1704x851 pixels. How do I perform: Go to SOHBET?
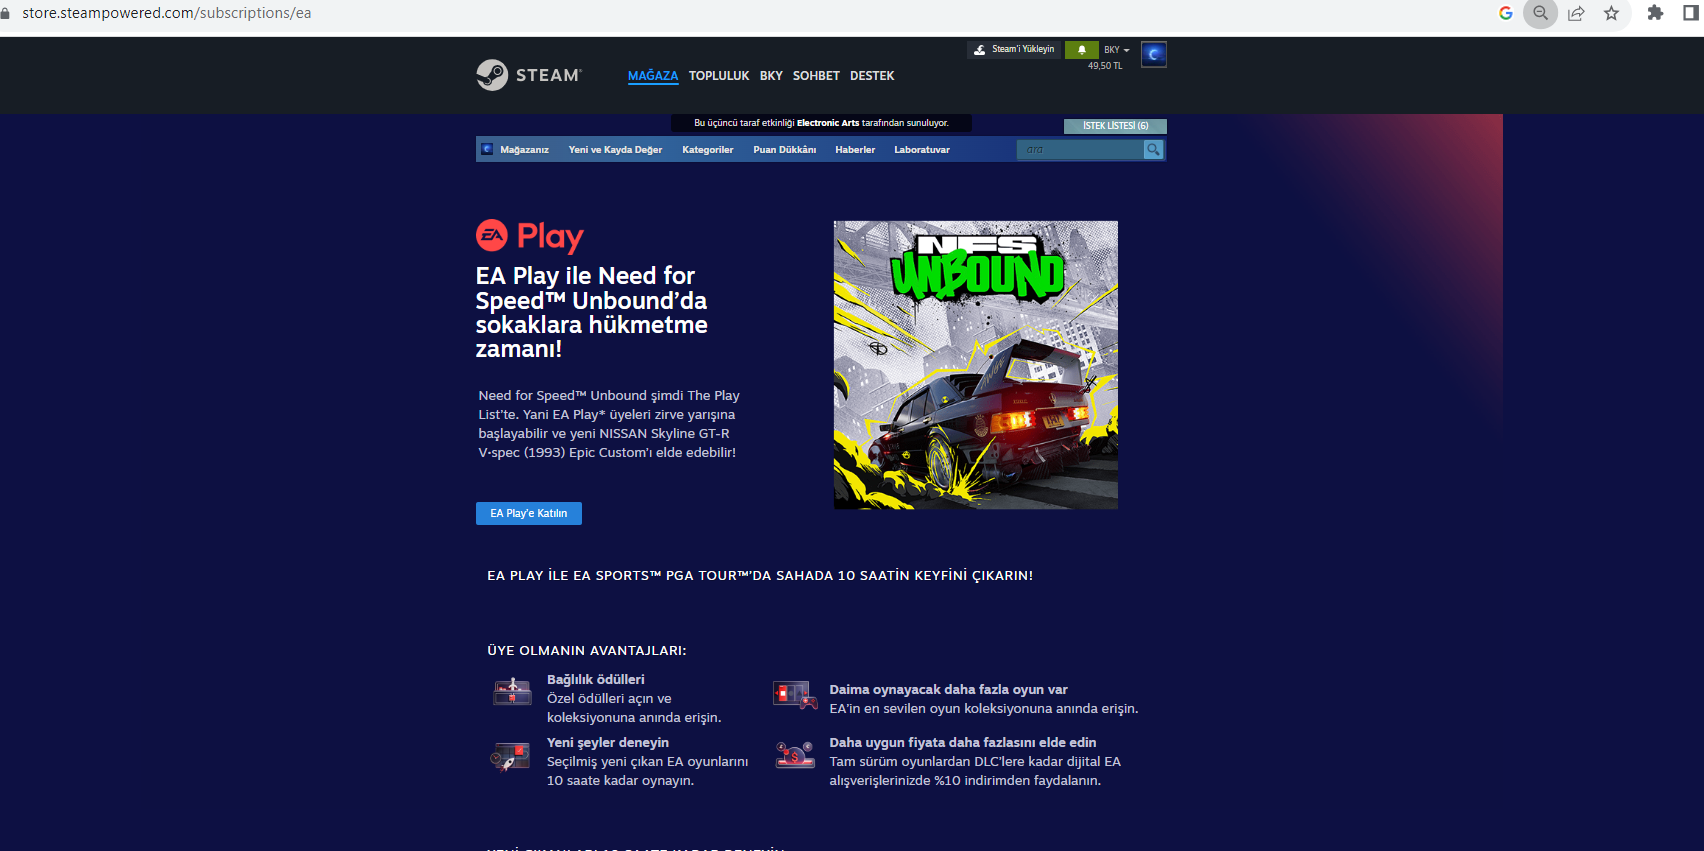click(816, 76)
